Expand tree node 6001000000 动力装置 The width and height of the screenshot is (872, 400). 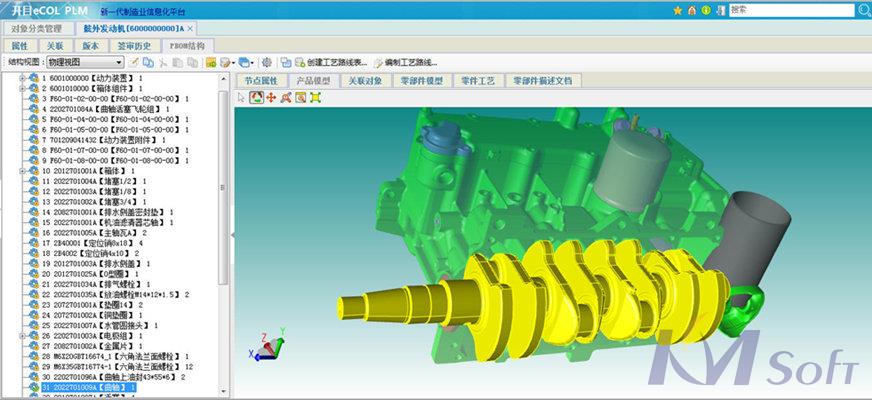point(22,76)
